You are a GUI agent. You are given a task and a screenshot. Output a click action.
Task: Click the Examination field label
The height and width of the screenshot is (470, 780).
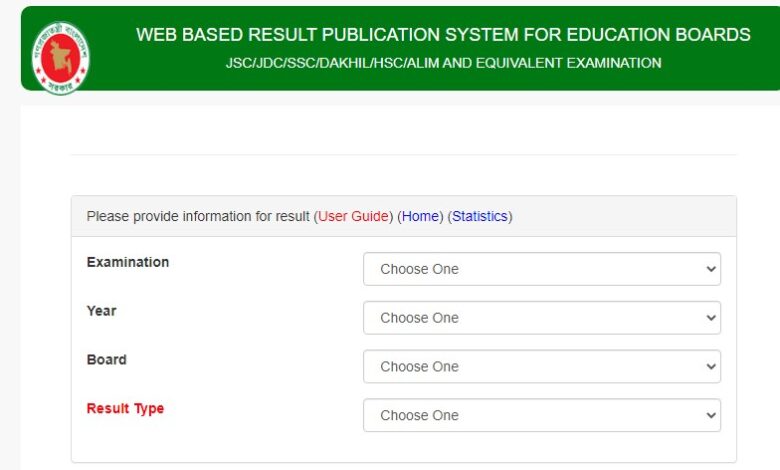[x=128, y=262]
